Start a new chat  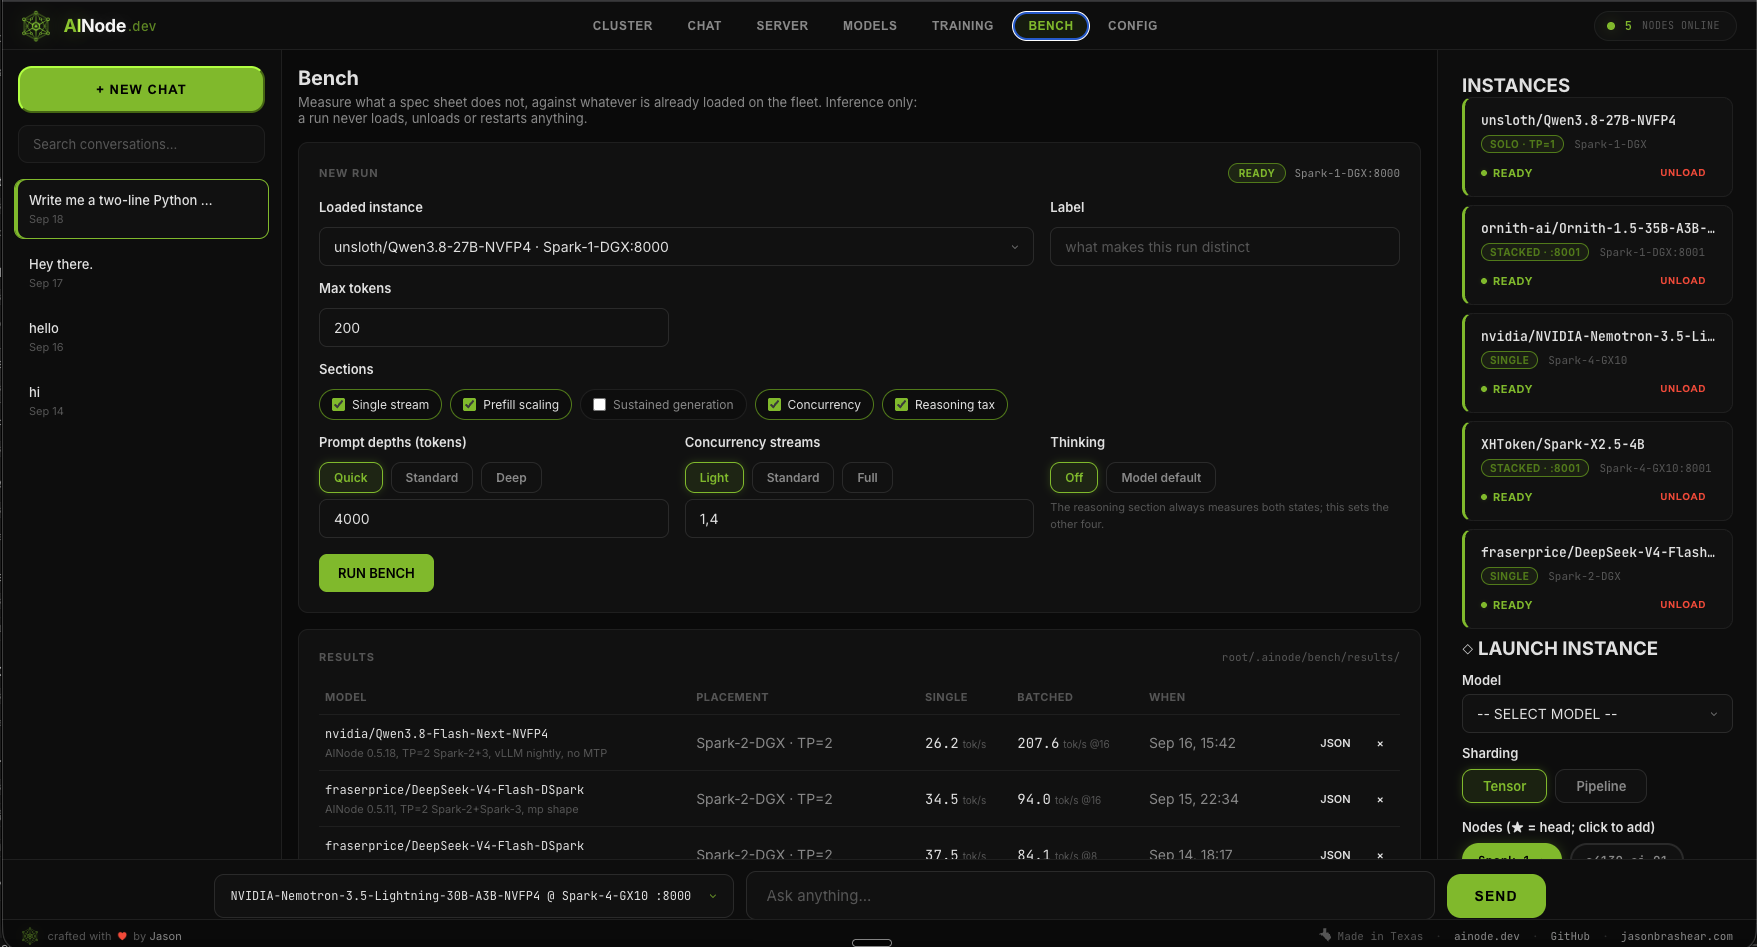click(141, 89)
